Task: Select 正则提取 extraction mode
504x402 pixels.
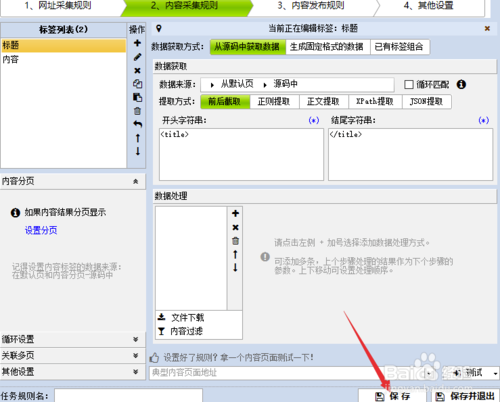Action: coord(274,102)
